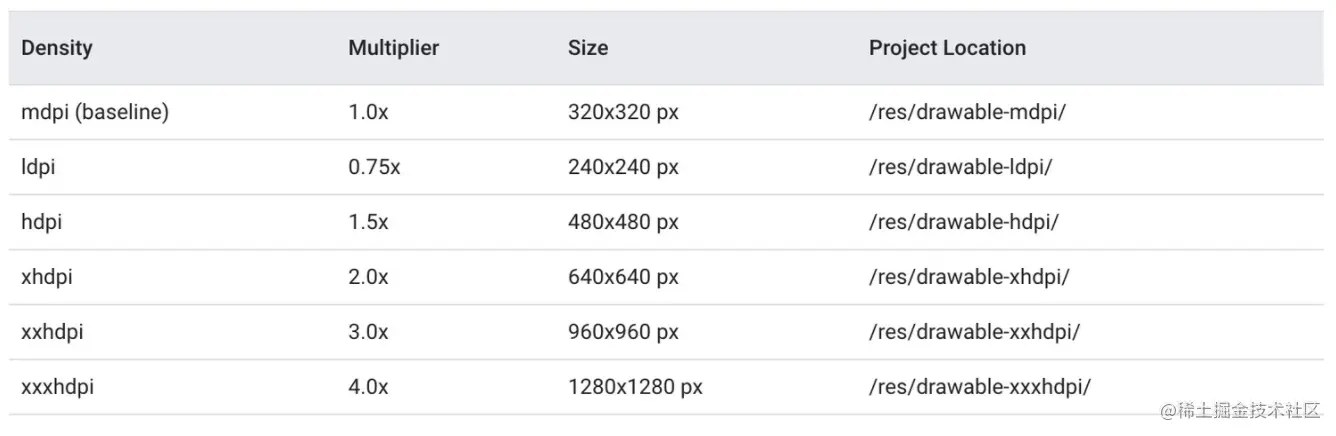Click the /res/drawable-xxxhdpi/ path
This screenshot has height=436, width=1336.
[979, 387]
